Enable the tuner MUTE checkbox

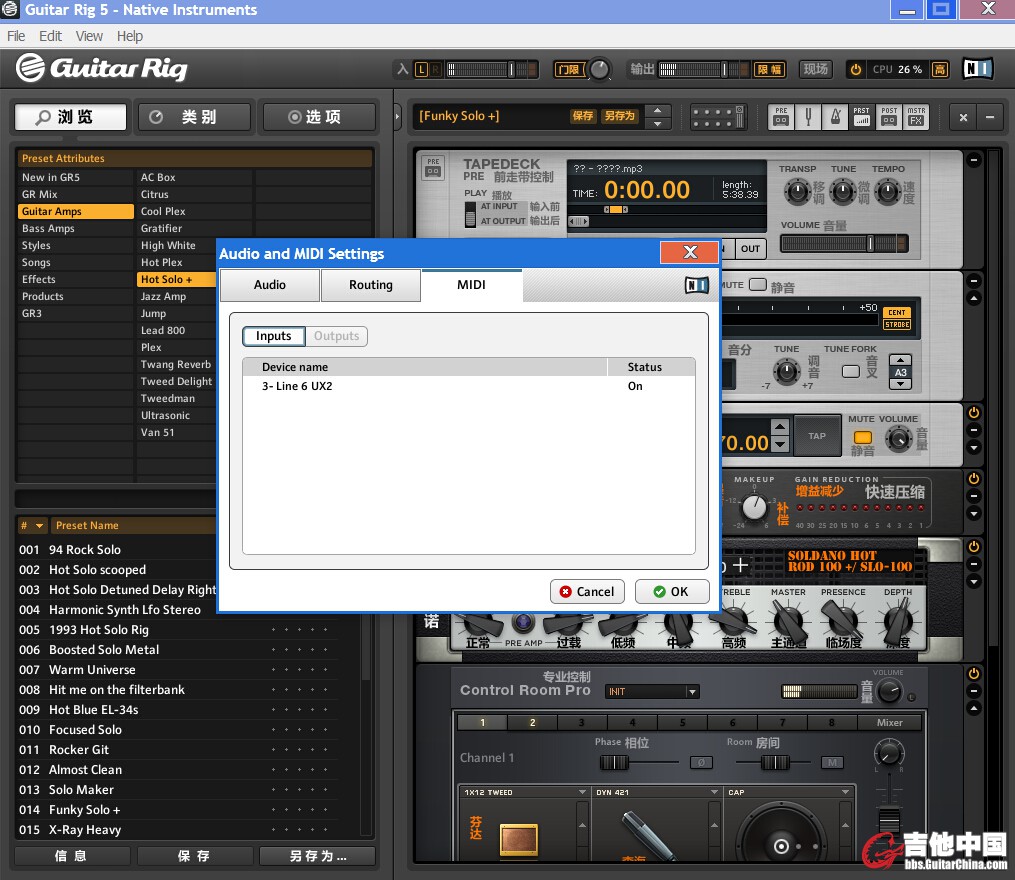click(x=758, y=285)
